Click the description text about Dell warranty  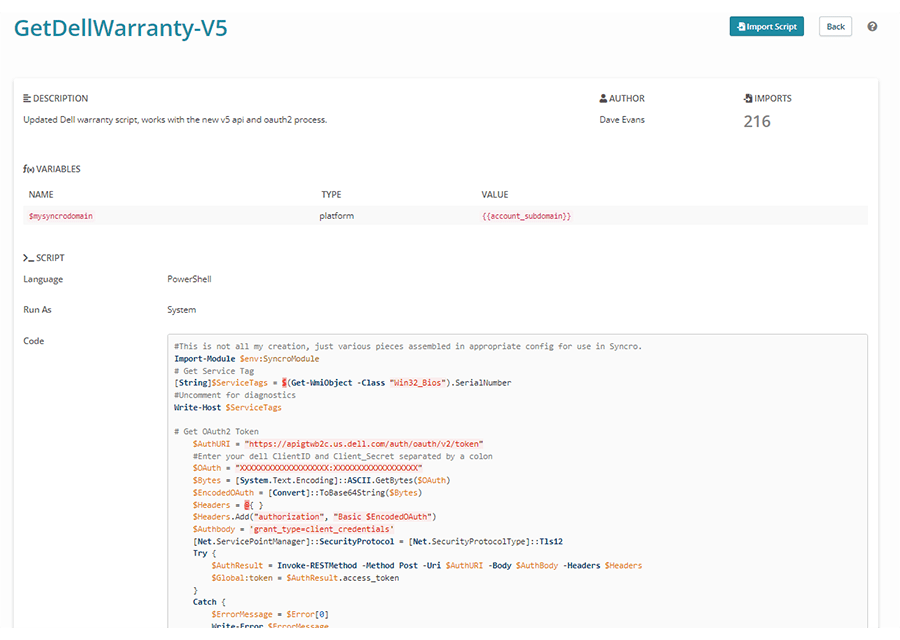[x=175, y=119]
